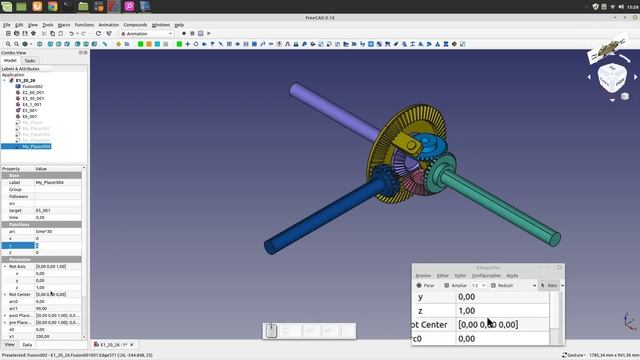Open the Undo history dropdown arrow
Viewport: 640px width, 360px height.
pos(77,33)
